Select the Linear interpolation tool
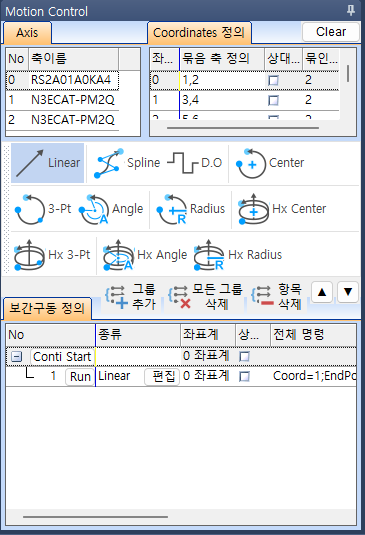 pyautogui.click(x=47, y=163)
